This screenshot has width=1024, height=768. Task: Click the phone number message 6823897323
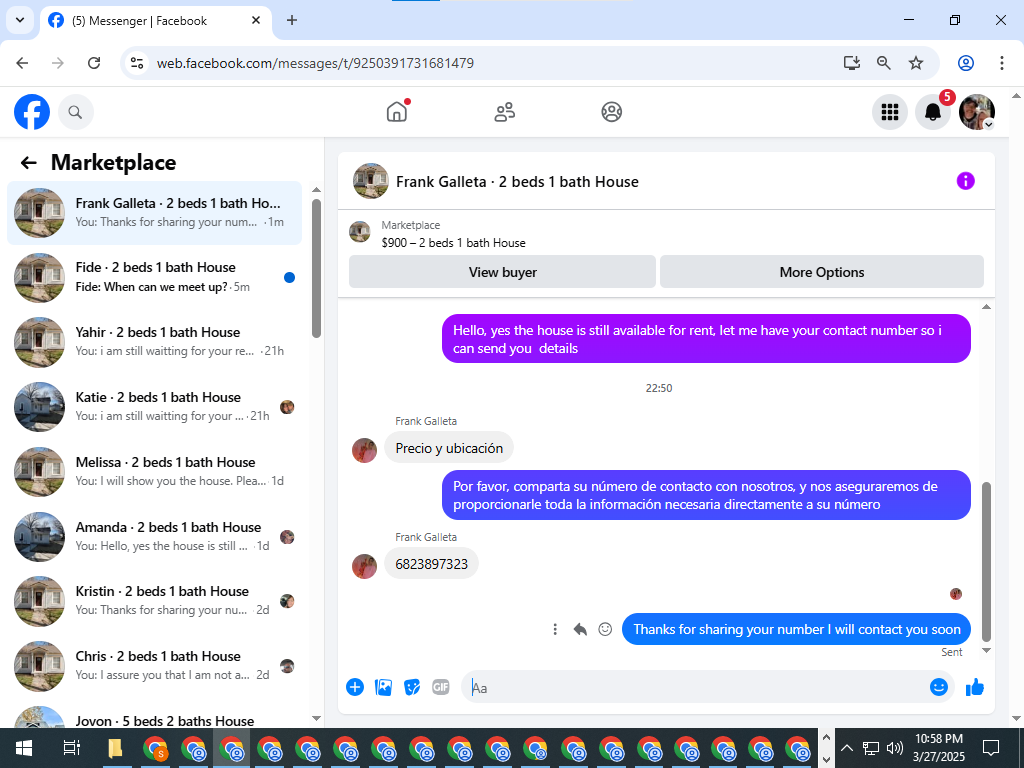431,564
